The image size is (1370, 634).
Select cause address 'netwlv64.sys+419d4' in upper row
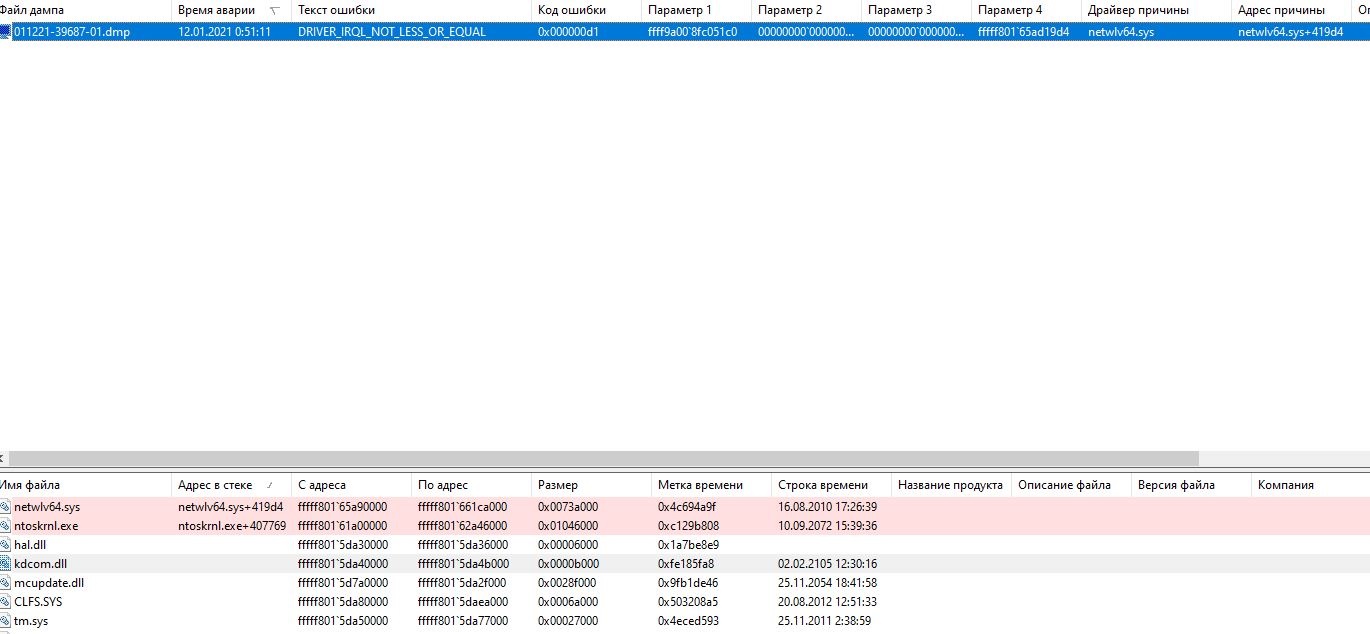[1290, 32]
